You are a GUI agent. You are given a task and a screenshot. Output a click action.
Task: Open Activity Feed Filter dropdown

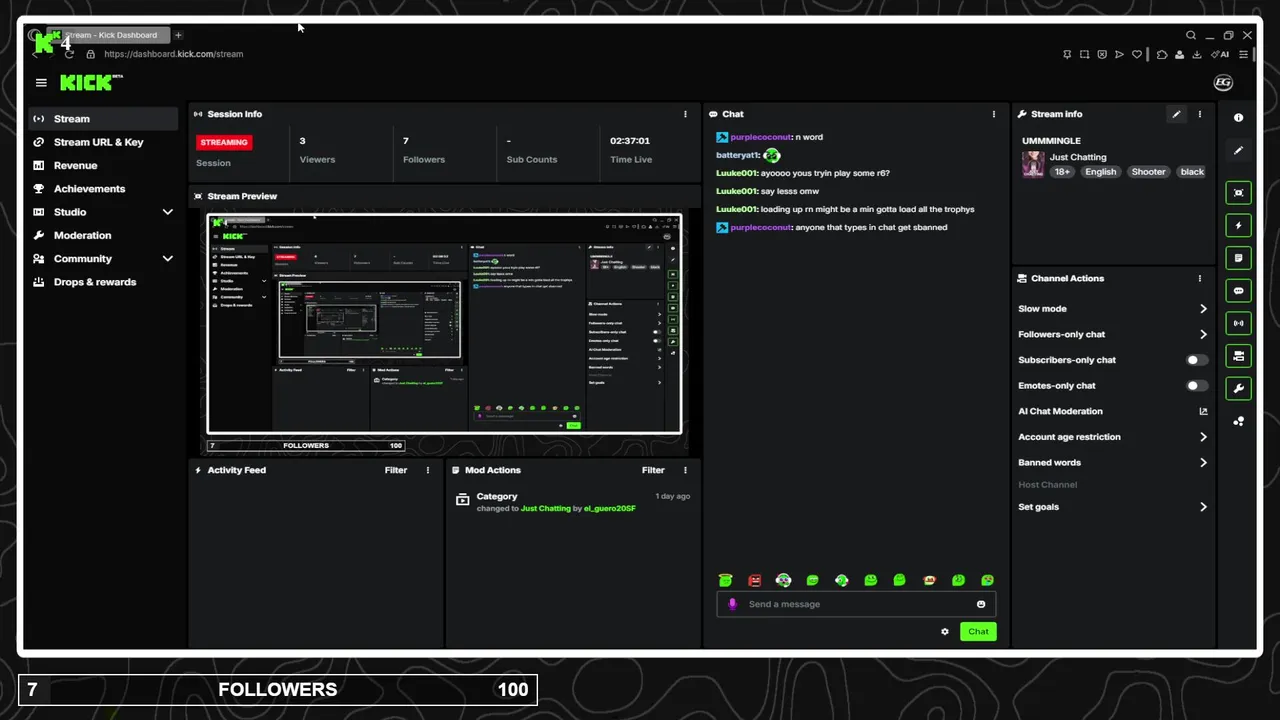click(396, 470)
